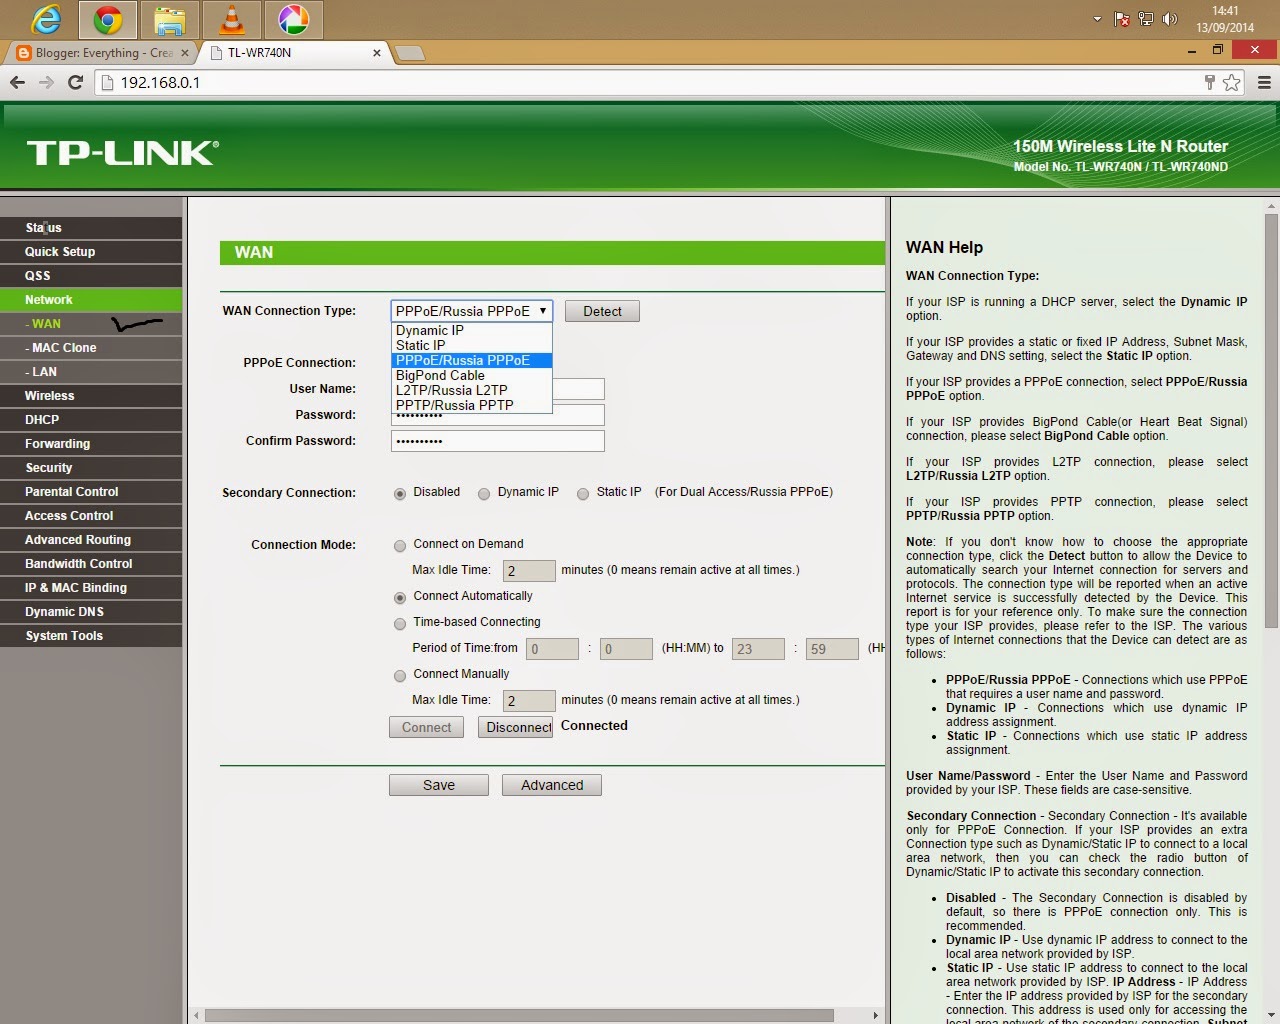Image resolution: width=1280 pixels, height=1024 pixels.
Task: Select Connect Manually mode
Action: tap(400, 675)
